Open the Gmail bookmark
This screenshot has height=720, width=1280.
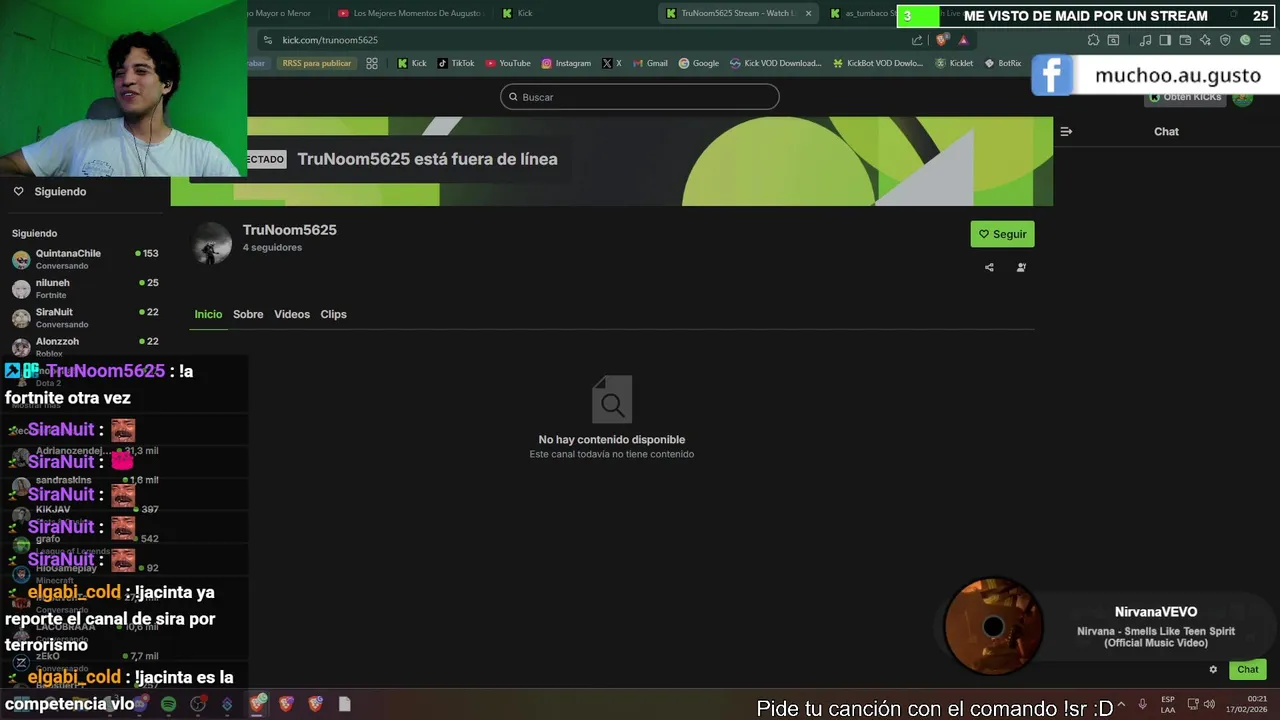pos(650,63)
